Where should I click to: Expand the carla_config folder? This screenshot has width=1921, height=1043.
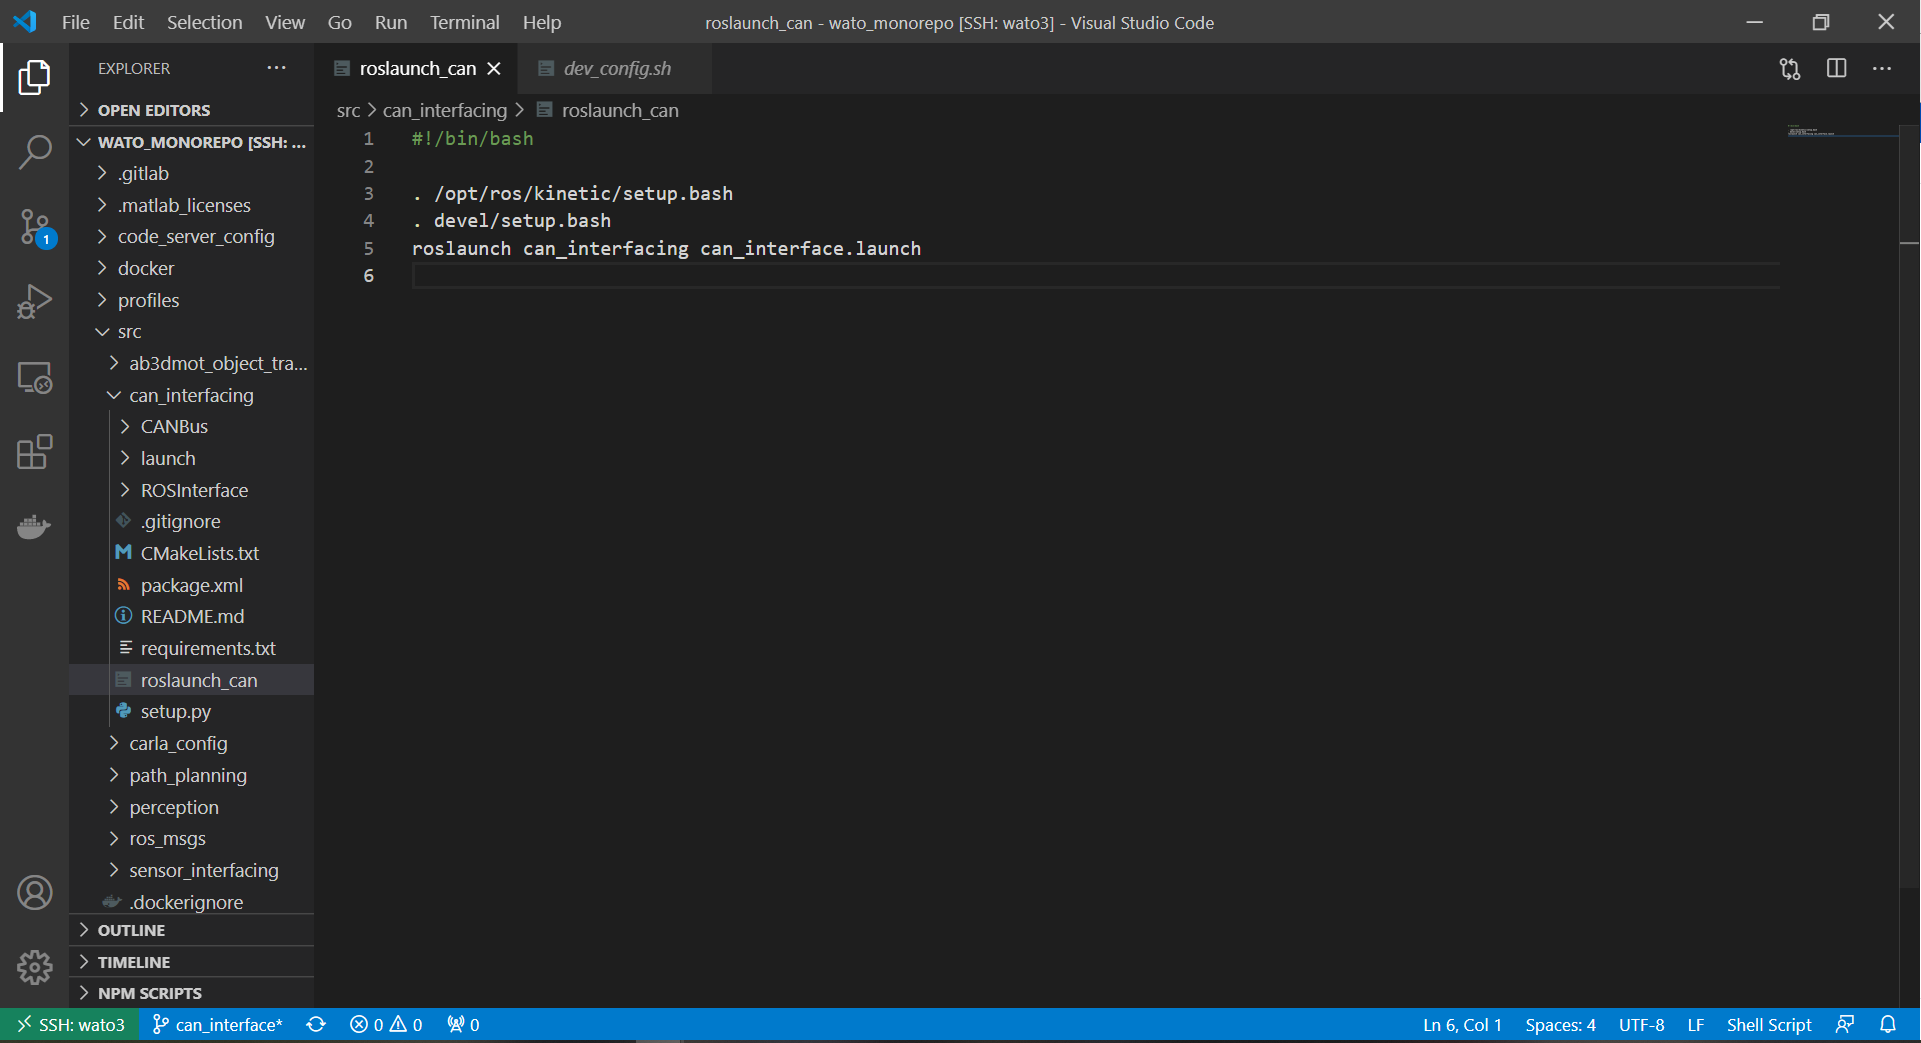pos(191,743)
